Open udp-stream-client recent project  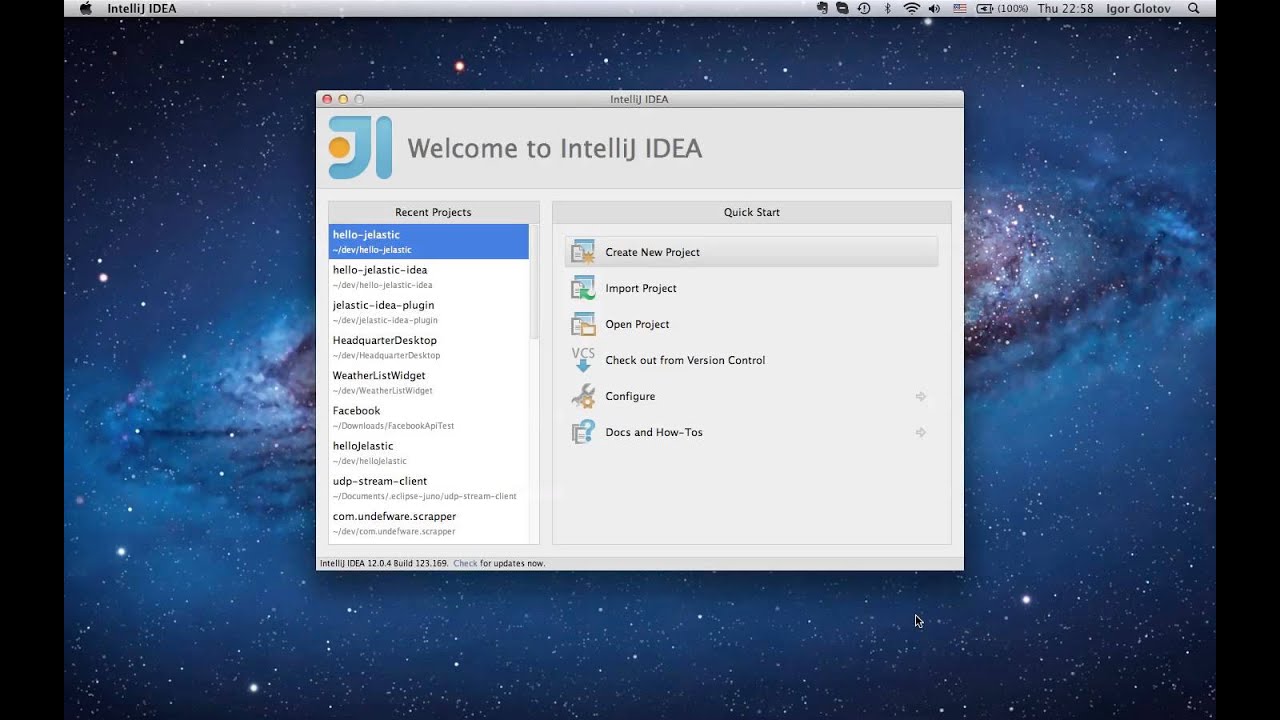428,488
